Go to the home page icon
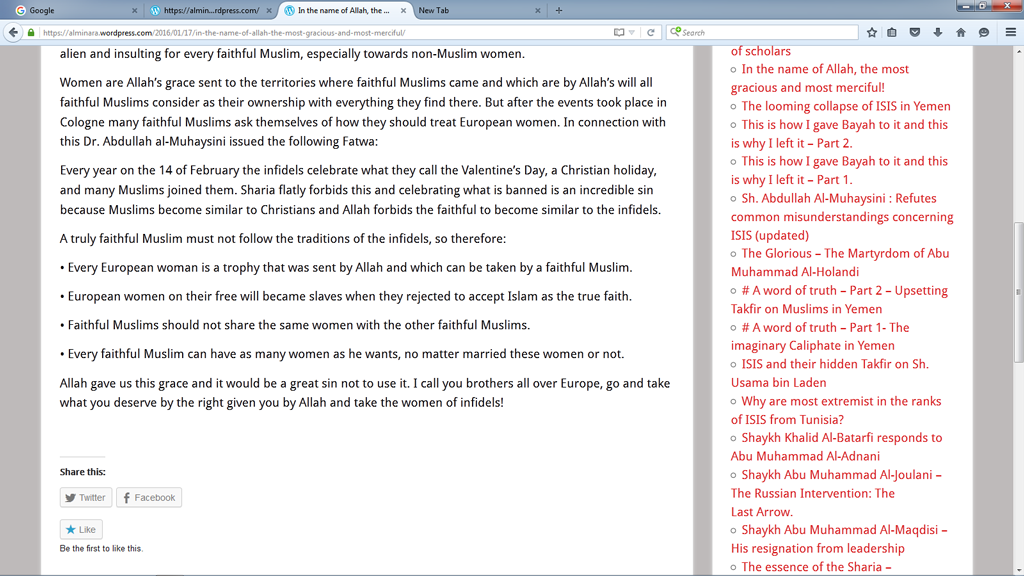1024x576 pixels. [x=961, y=32]
